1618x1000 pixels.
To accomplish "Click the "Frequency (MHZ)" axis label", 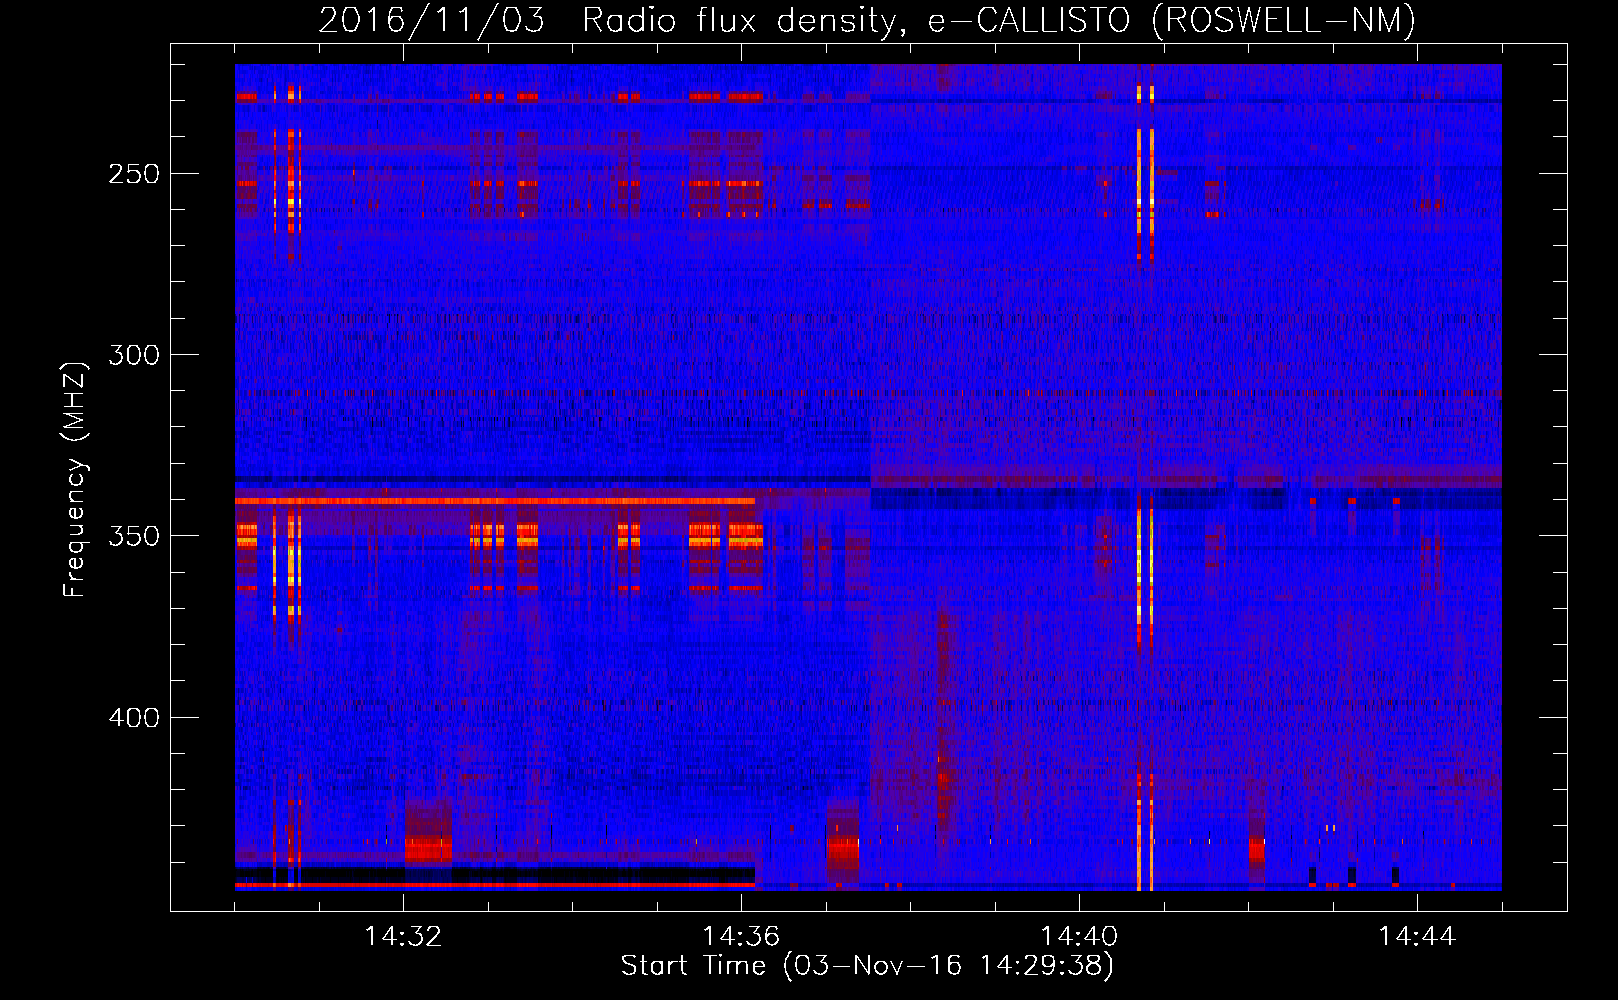I will click(x=75, y=480).
